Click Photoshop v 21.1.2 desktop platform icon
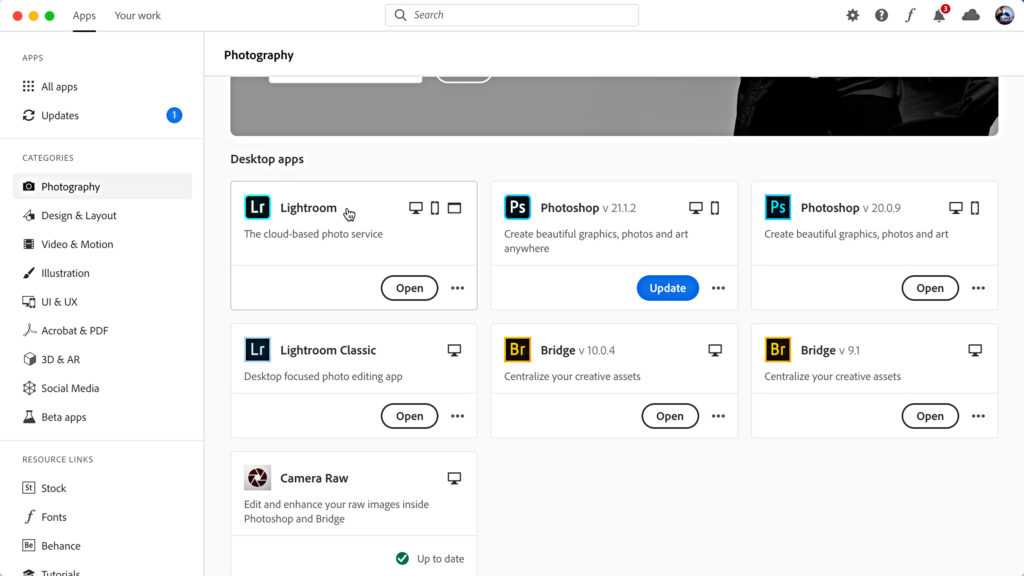This screenshot has width=1024, height=576. [696, 208]
